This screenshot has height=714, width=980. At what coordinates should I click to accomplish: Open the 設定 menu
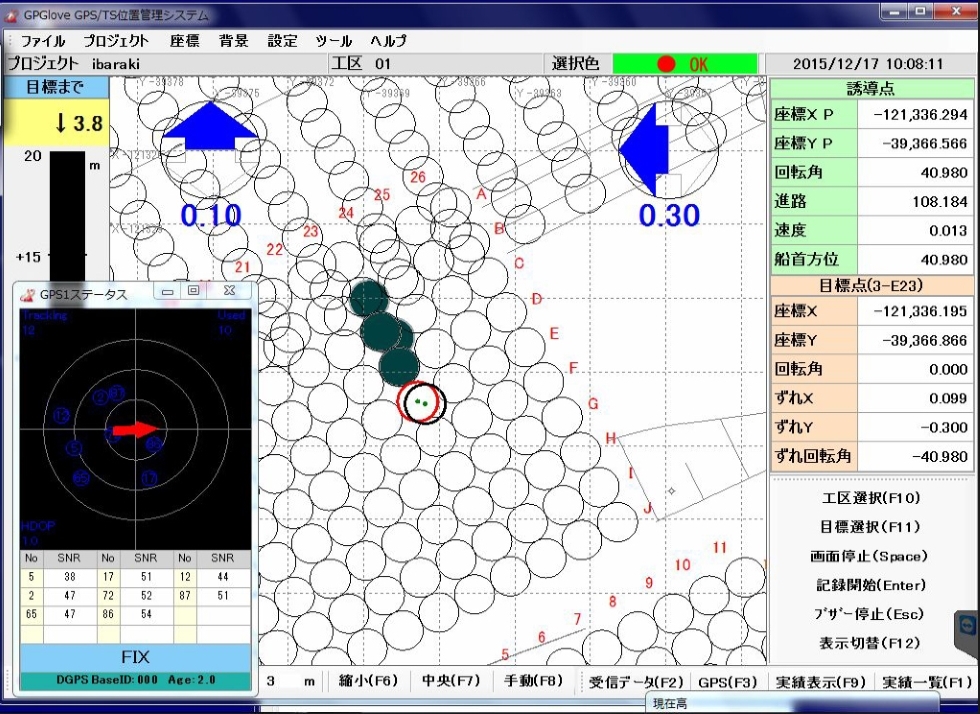click(x=282, y=41)
